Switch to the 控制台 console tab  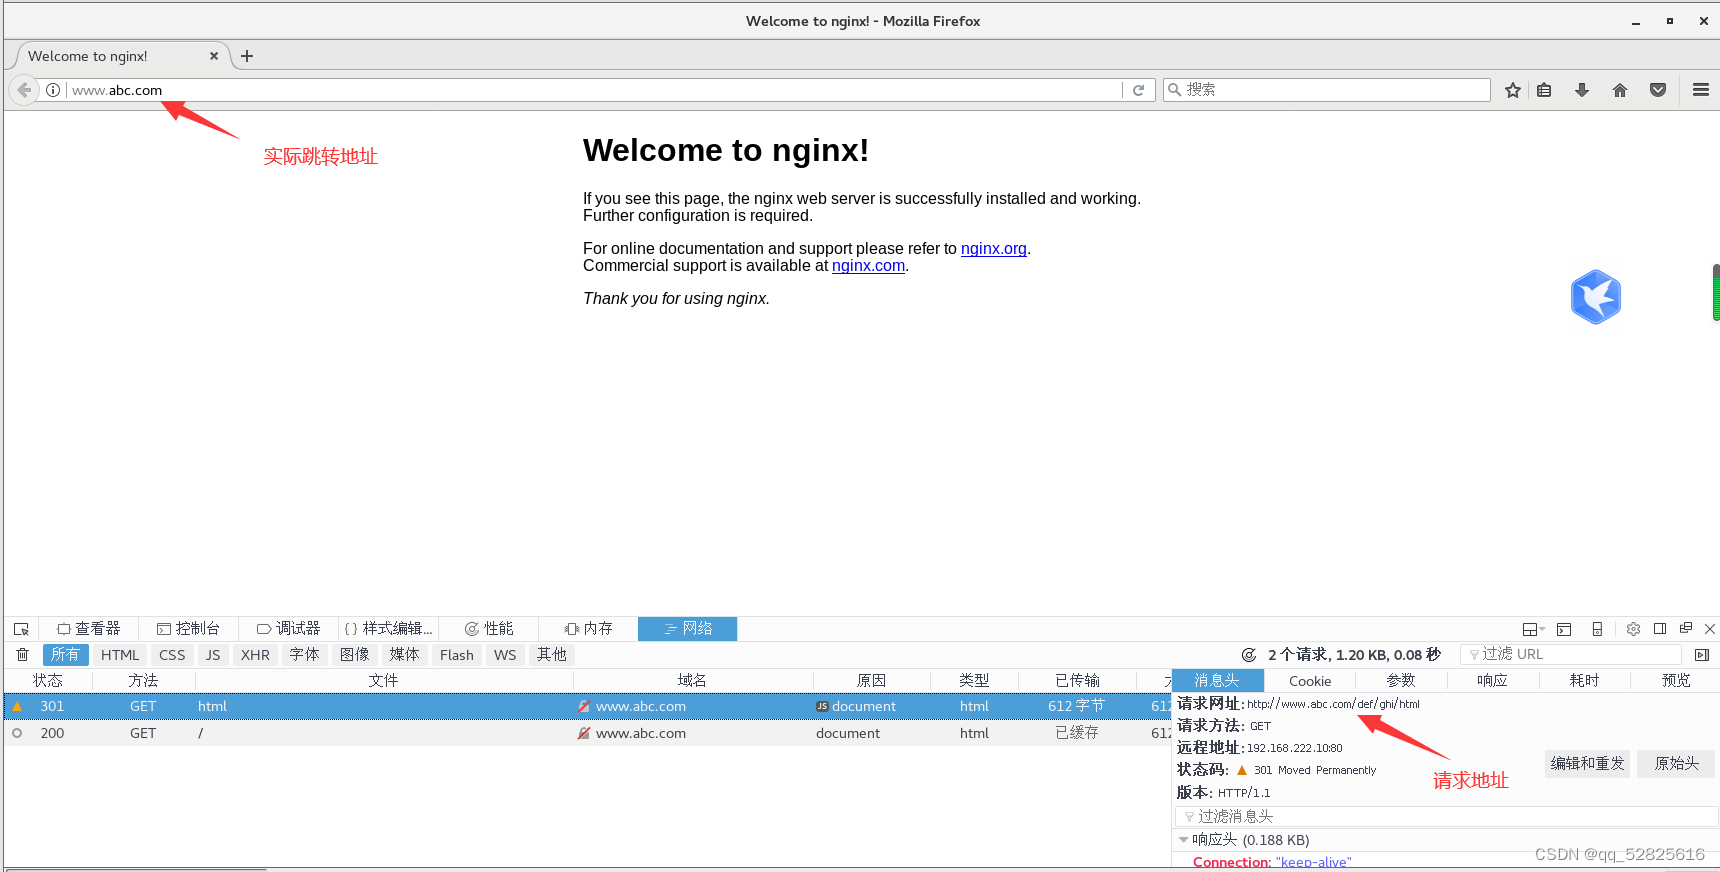tap(188, 628)
